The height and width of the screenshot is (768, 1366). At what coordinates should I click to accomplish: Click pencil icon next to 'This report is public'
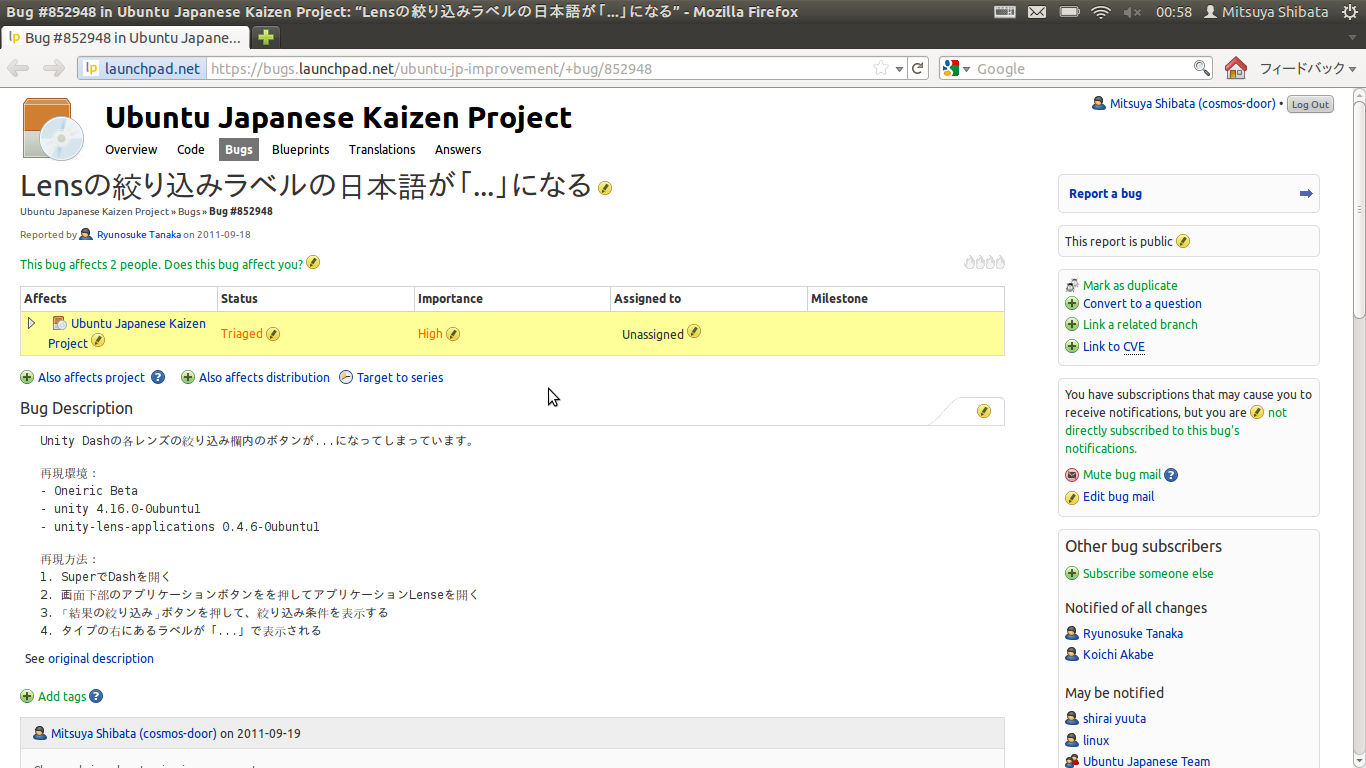pos(1183,241)
